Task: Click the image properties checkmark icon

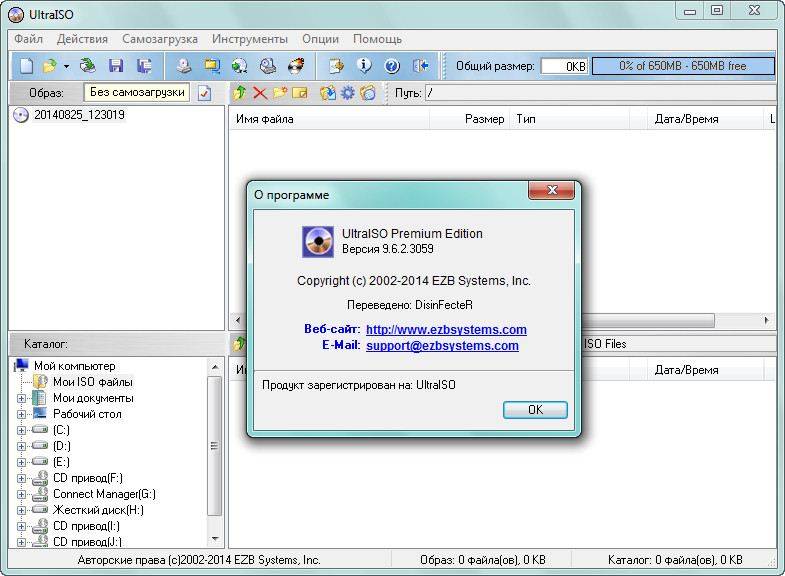Action: (204, 93)
